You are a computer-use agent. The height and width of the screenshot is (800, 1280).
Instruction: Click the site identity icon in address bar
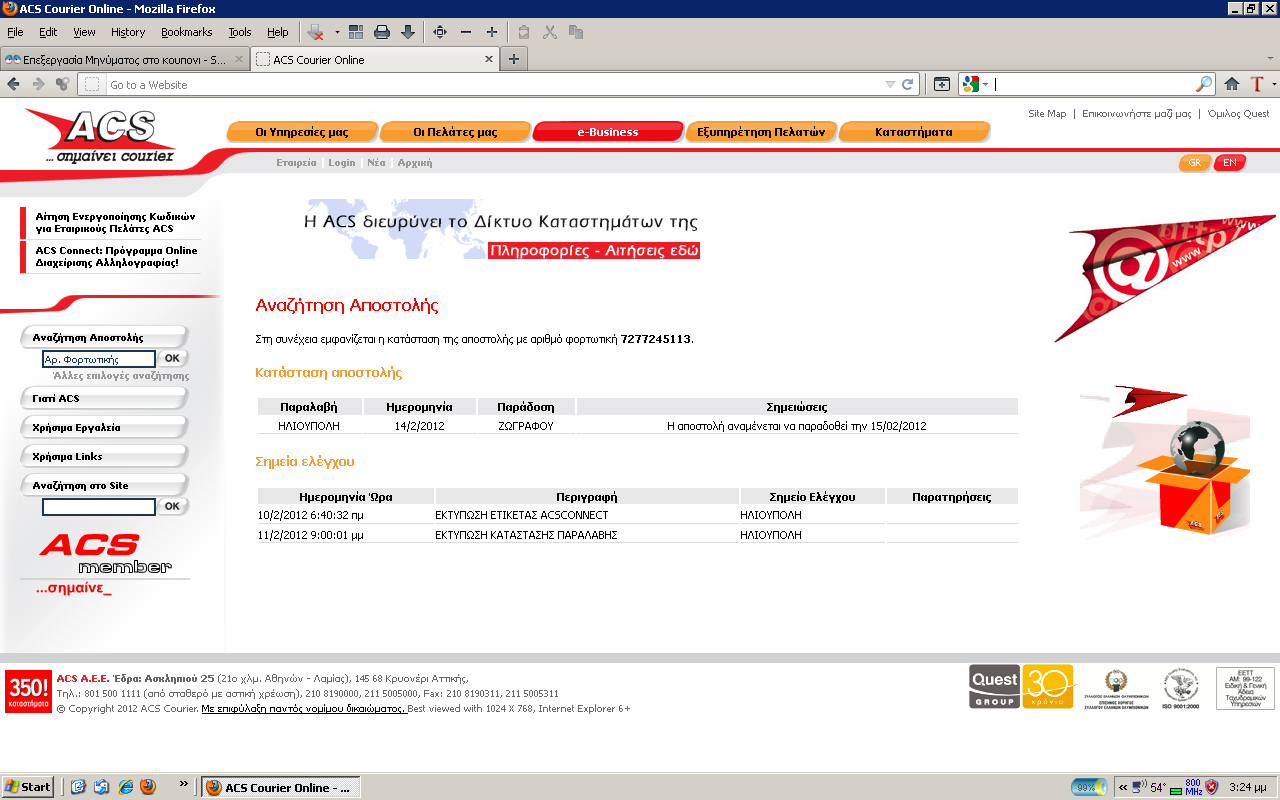(x=92, y=85)
